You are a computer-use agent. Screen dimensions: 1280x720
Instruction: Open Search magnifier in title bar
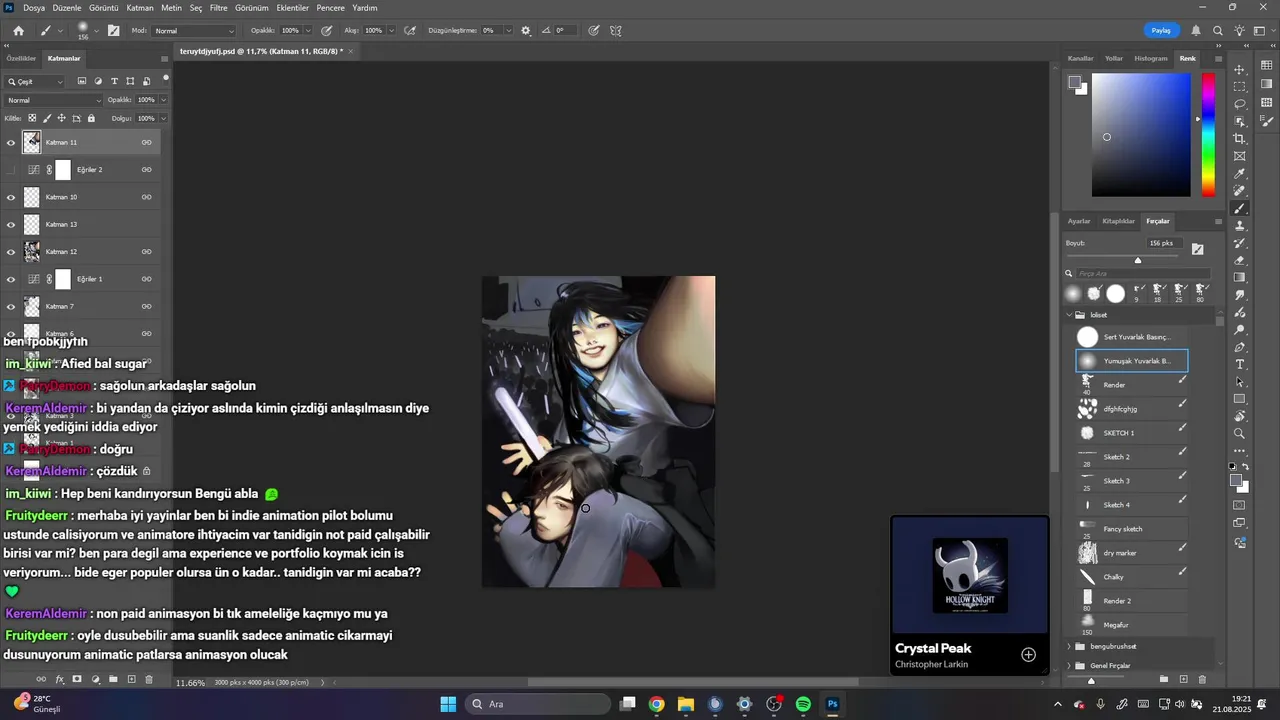[1217, 31]
